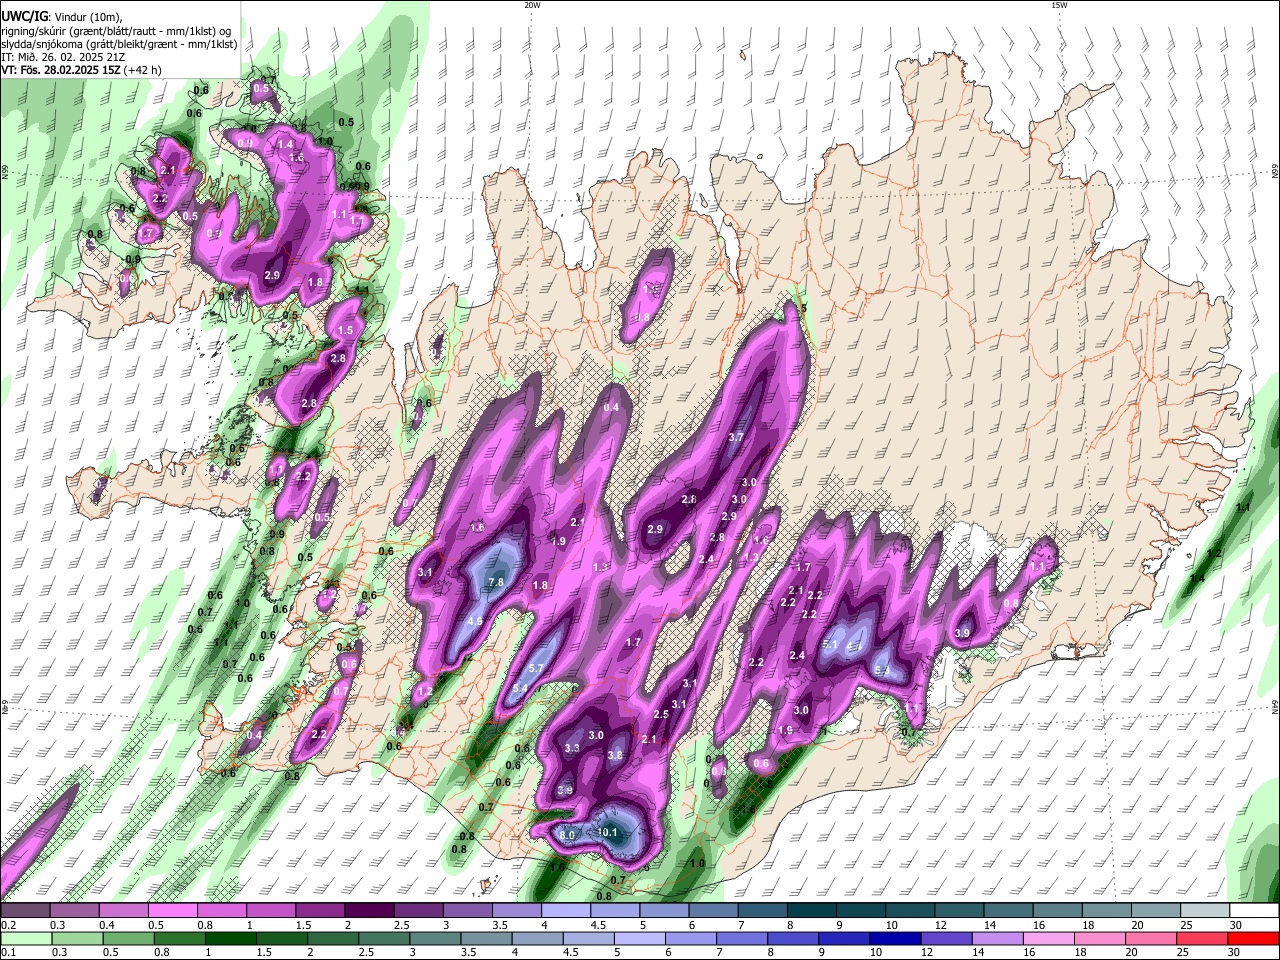Click the '5.1' value on the map
Image resolution: width=1280 pixels, height=960 pixels.
tap(830, 645)
